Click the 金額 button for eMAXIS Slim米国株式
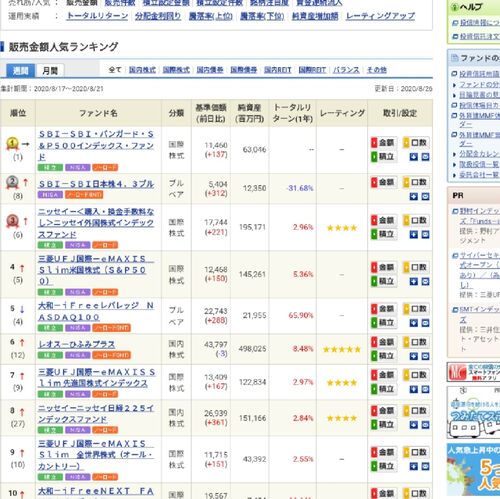The height and width of the screenshot is (499, 500). pyautogui.click(x=383, y=267)
